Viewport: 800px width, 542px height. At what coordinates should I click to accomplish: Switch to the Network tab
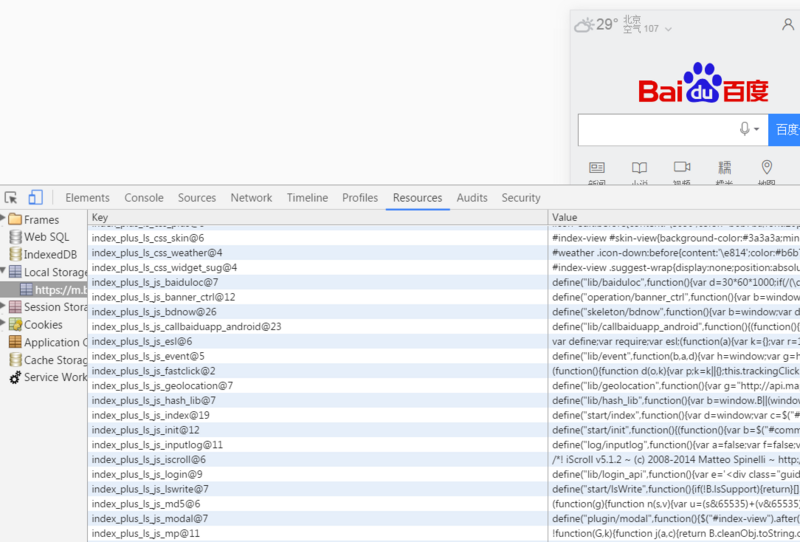pos(251,198)
